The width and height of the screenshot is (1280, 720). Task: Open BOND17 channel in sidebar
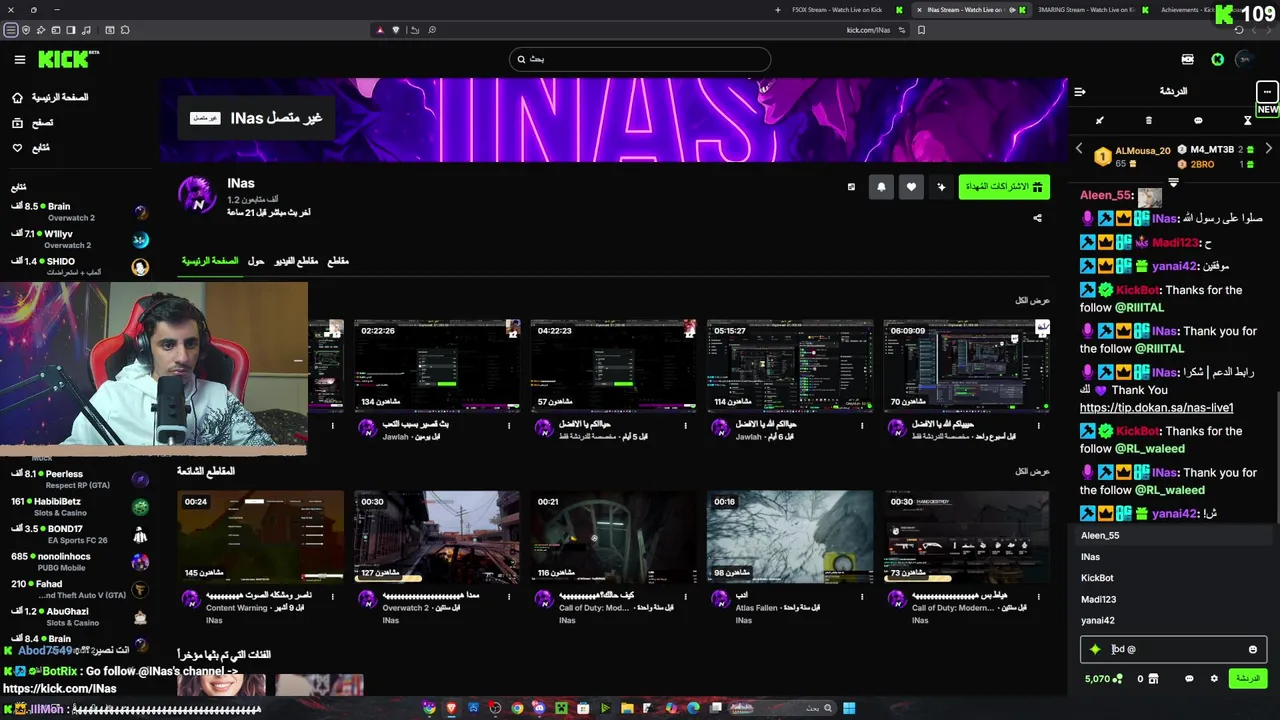pyautogui.click(x=79, y=534)
